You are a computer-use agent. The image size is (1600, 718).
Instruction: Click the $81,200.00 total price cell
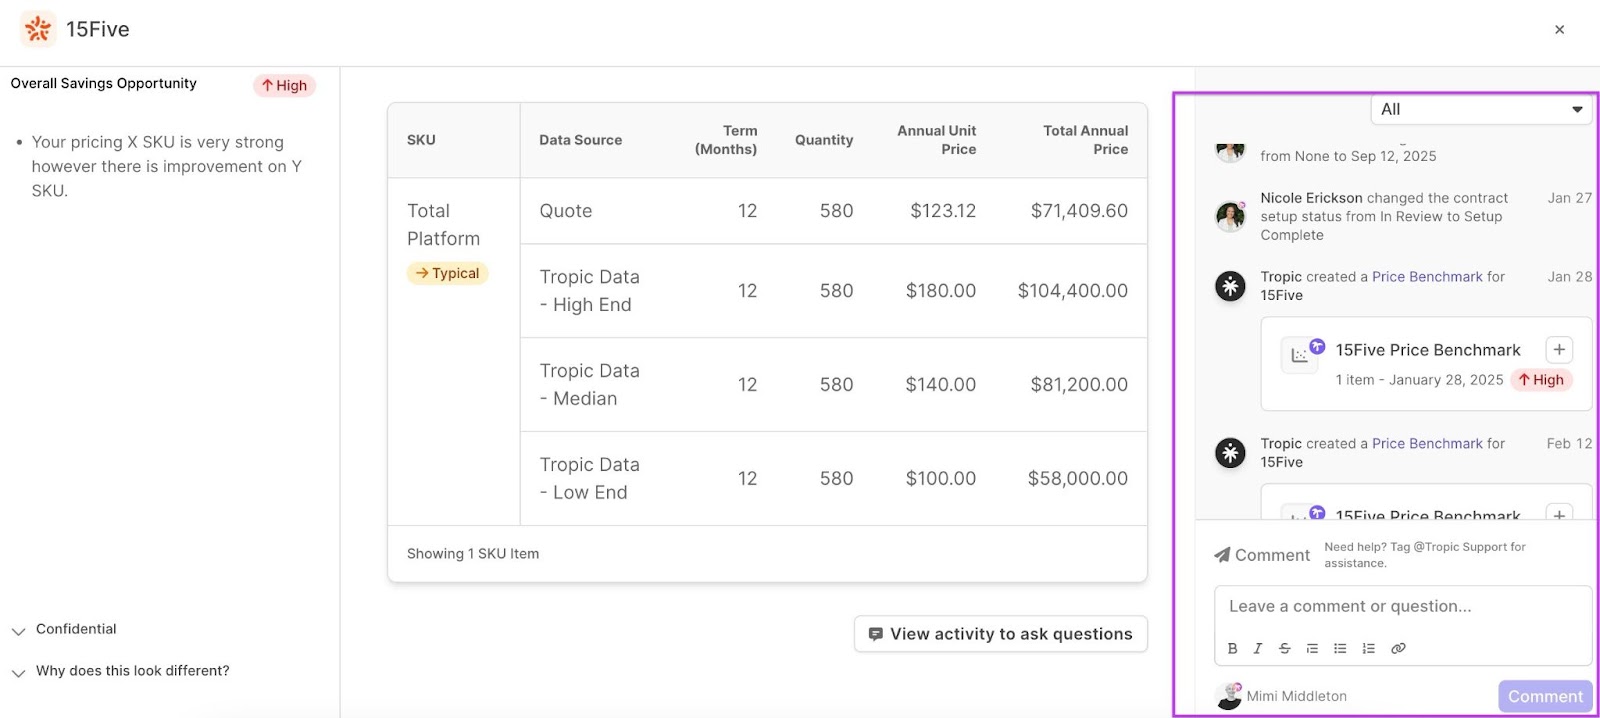(x=1079, y=385)
